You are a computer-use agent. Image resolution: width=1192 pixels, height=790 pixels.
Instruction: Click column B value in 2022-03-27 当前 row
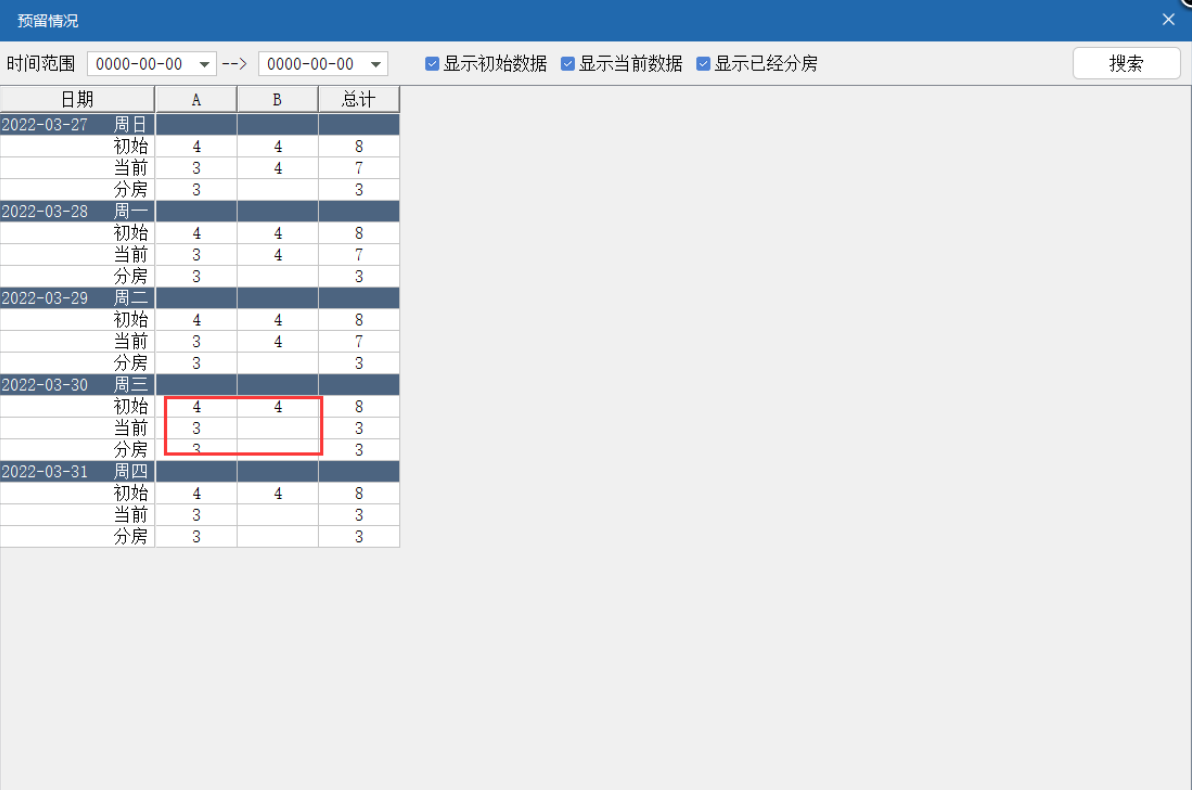point(277,168)
